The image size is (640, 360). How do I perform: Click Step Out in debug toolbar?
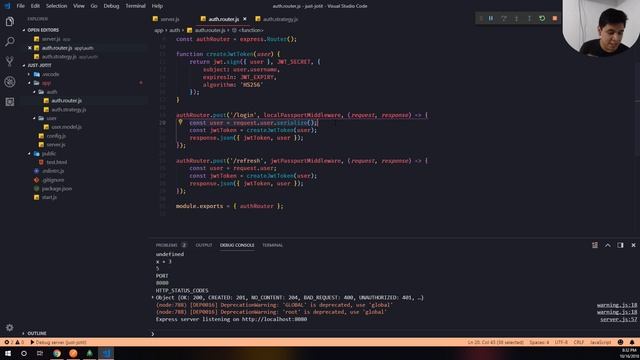tap(529, 18)
